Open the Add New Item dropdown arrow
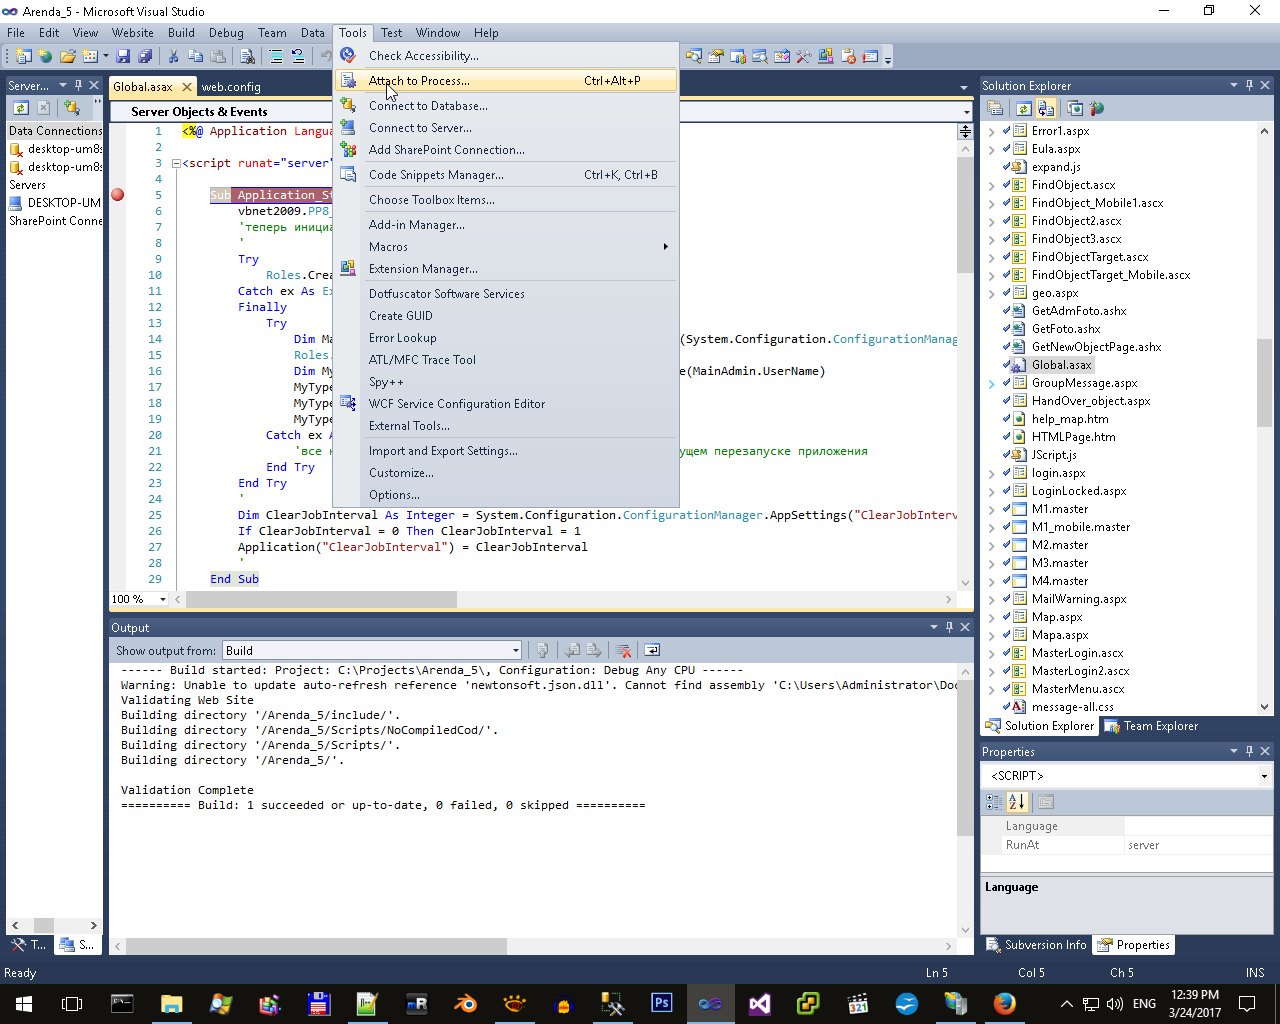Viewport: 1280px width, 1024px height. [105, 56]
